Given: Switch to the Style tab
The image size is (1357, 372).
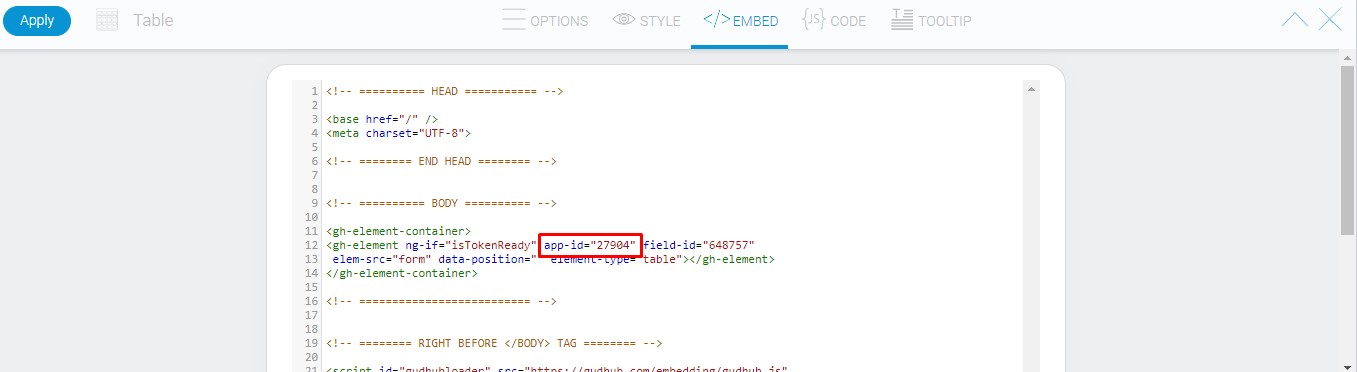Looking at the screenshot, I should [646, 20].
